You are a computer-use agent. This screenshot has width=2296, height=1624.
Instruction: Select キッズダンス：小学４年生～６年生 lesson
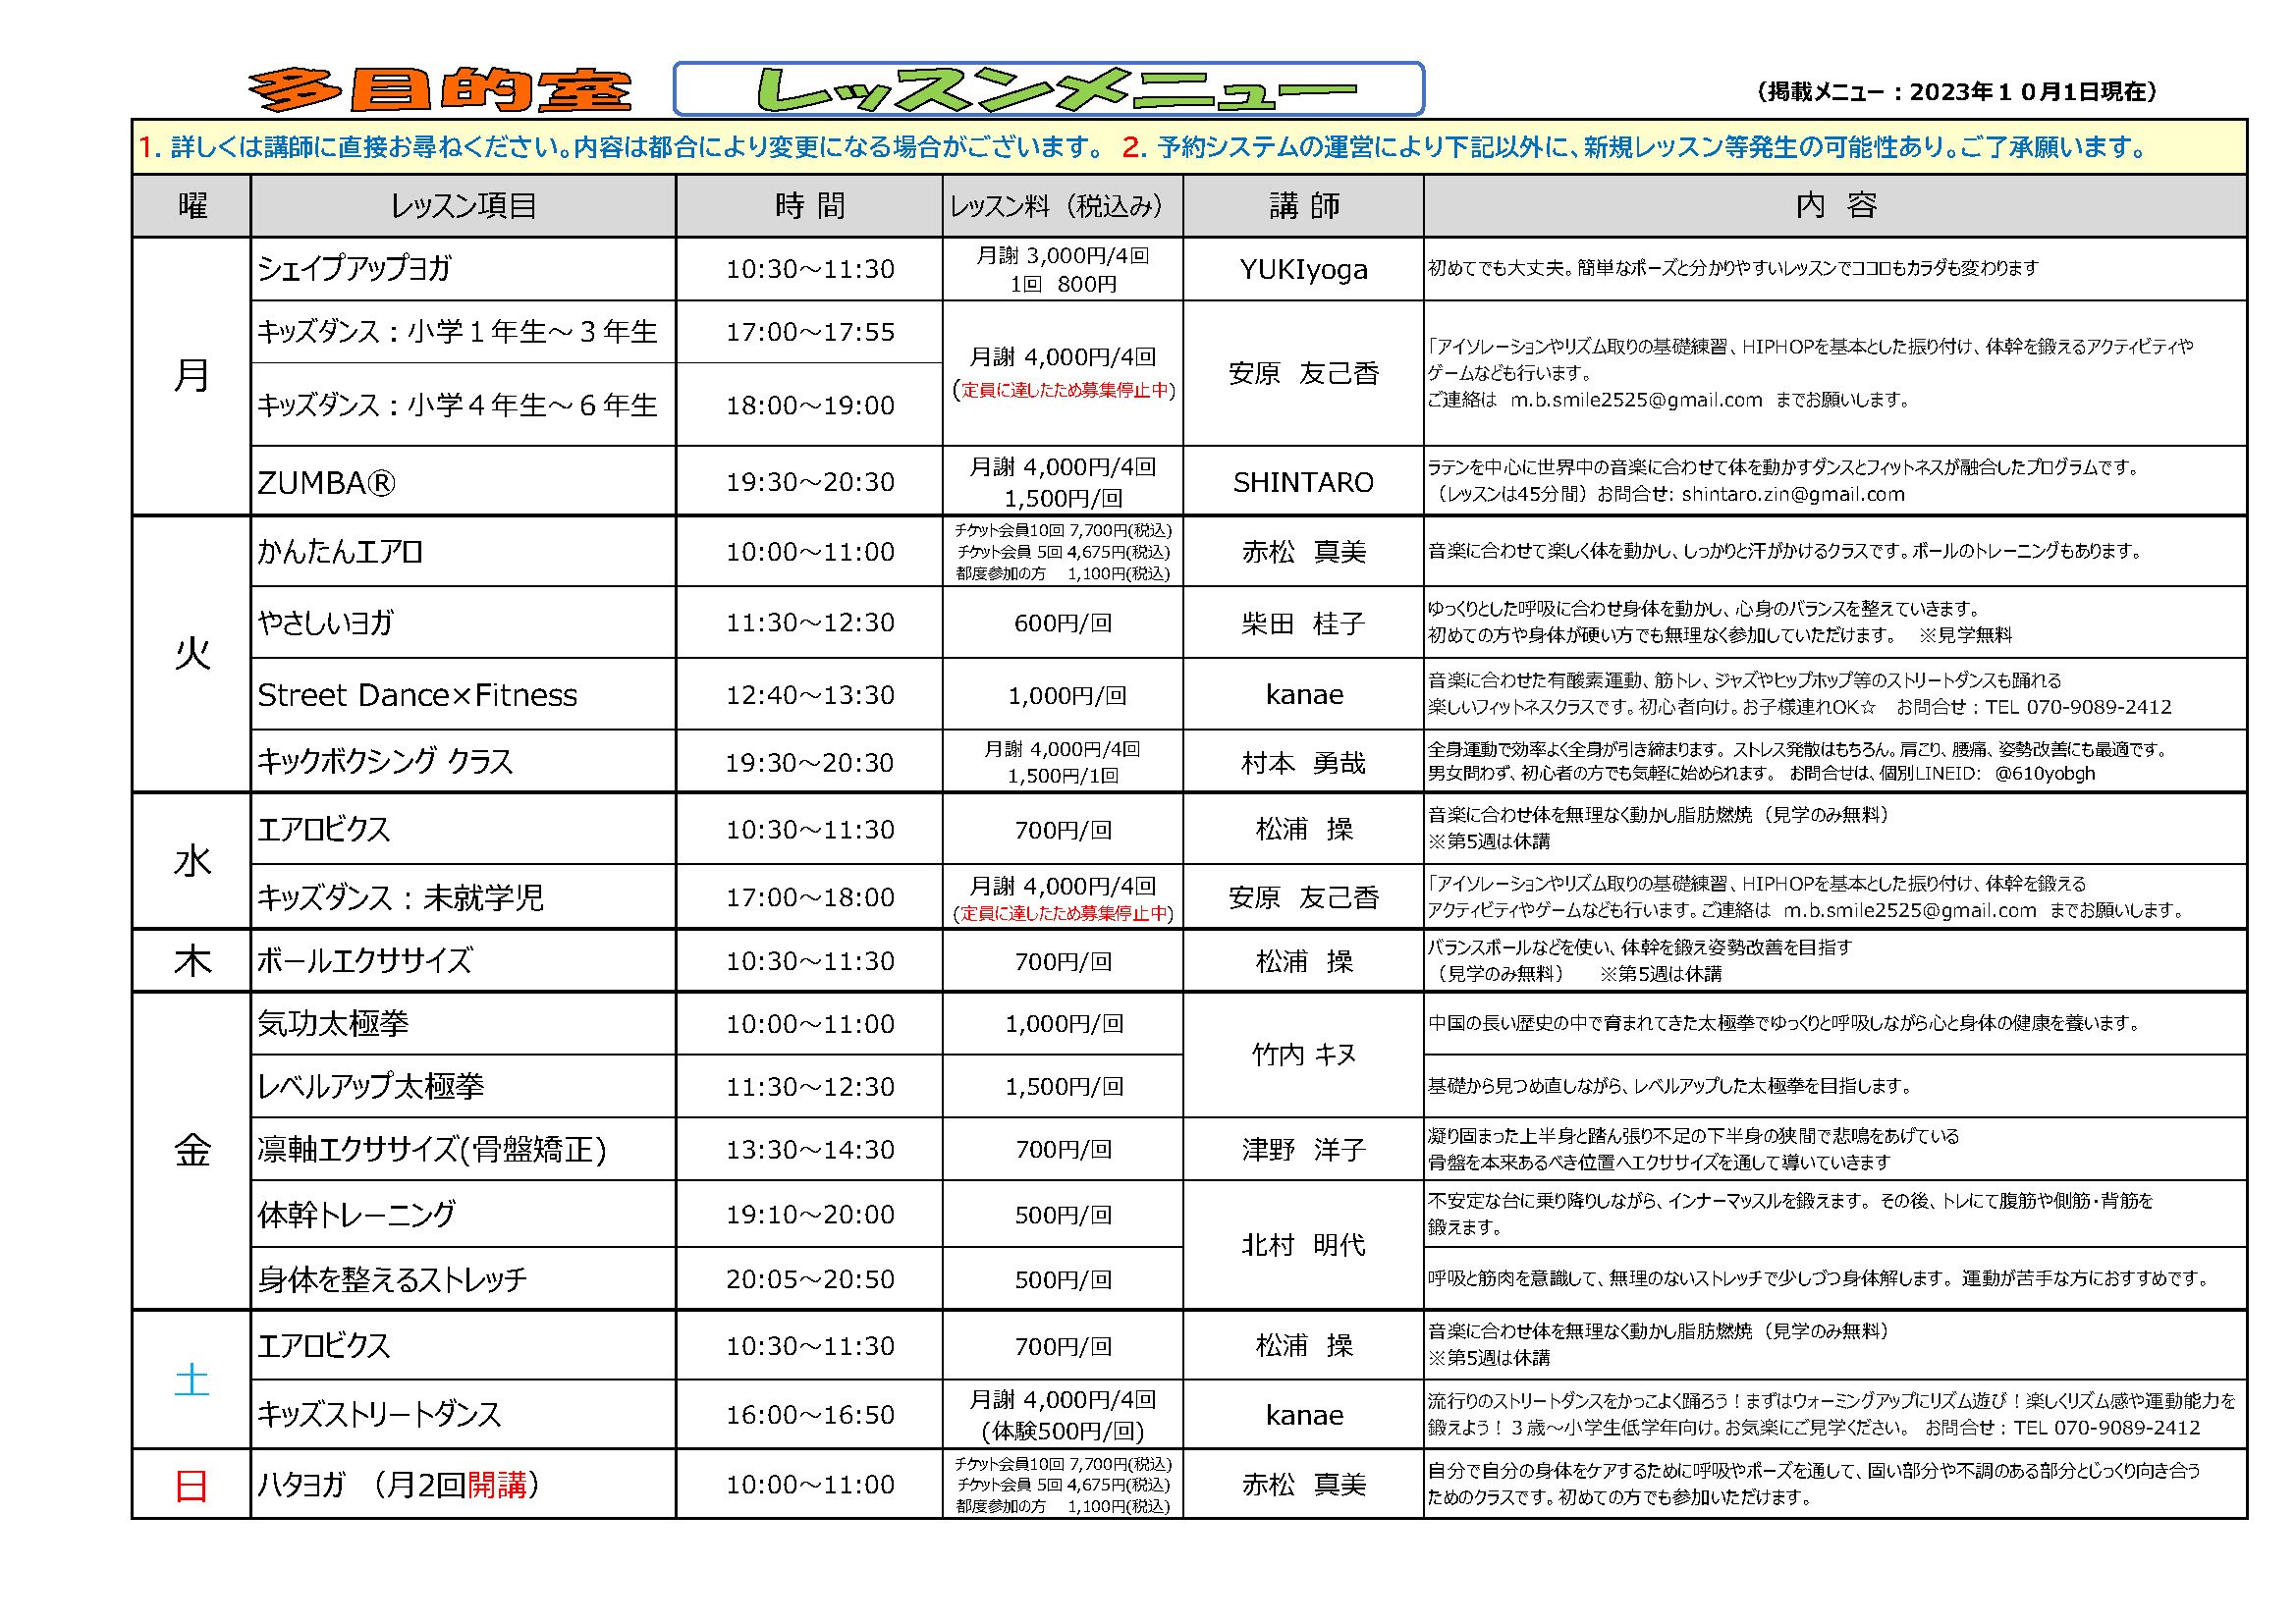(463, 405)
